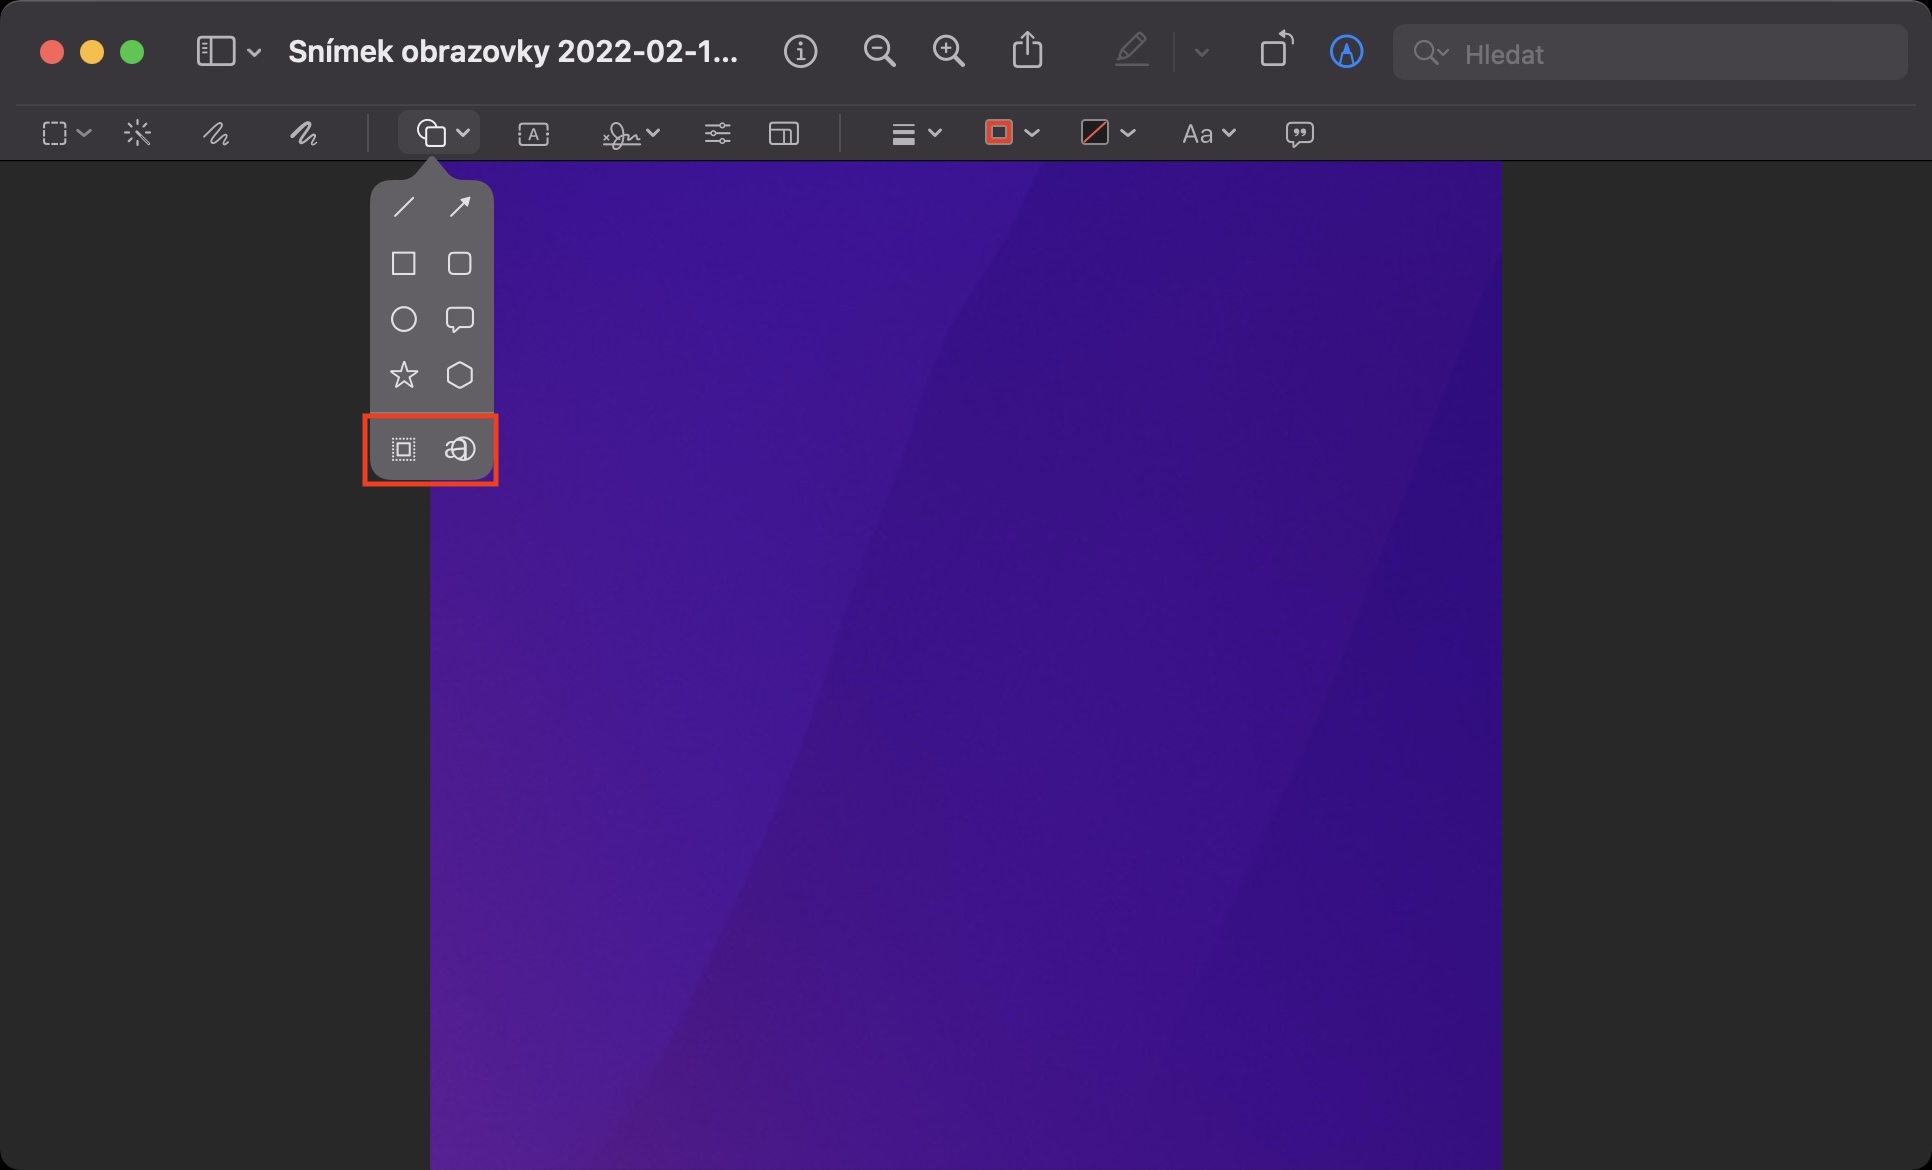Open the Selection Tools dropdown
Viewport: 1932px width, 1170px height.
coord(66,133)
